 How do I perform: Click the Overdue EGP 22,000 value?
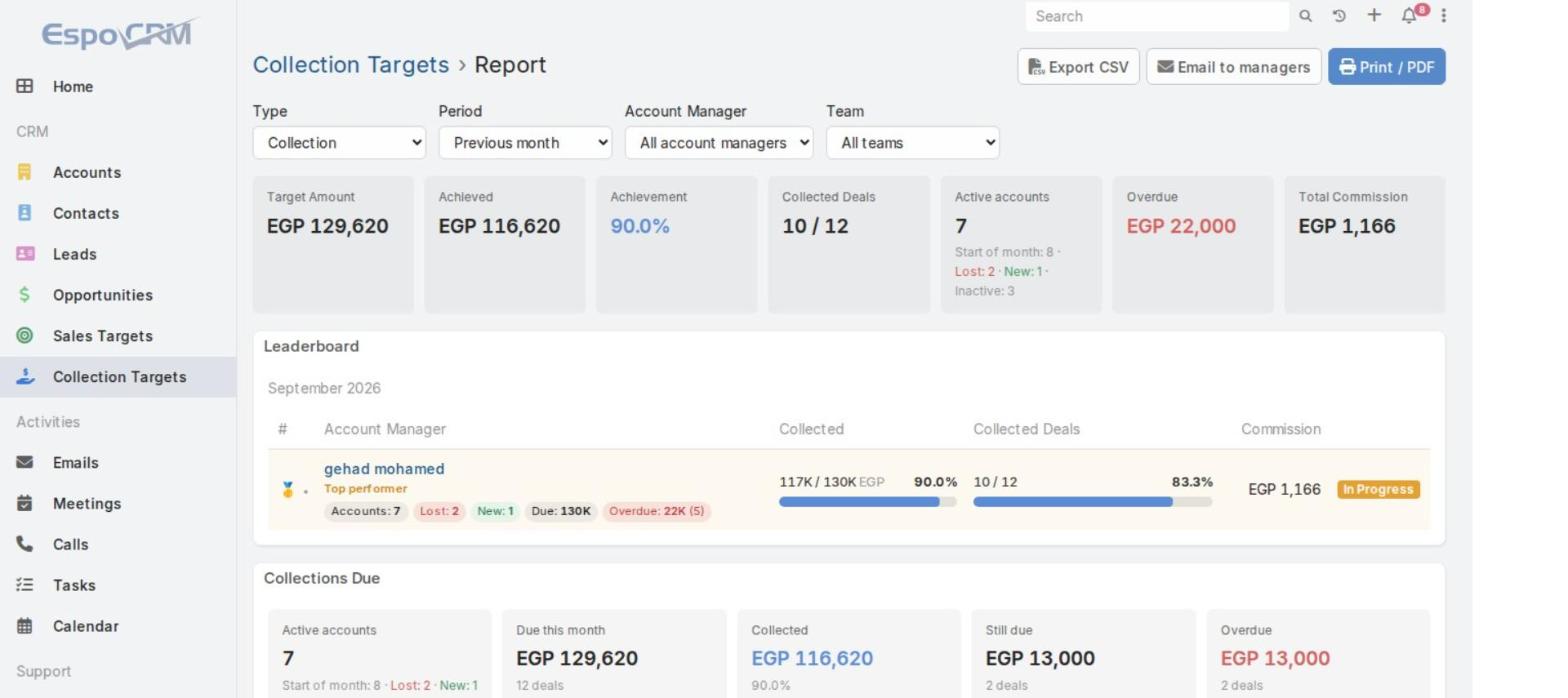[x=1181, y=226]
